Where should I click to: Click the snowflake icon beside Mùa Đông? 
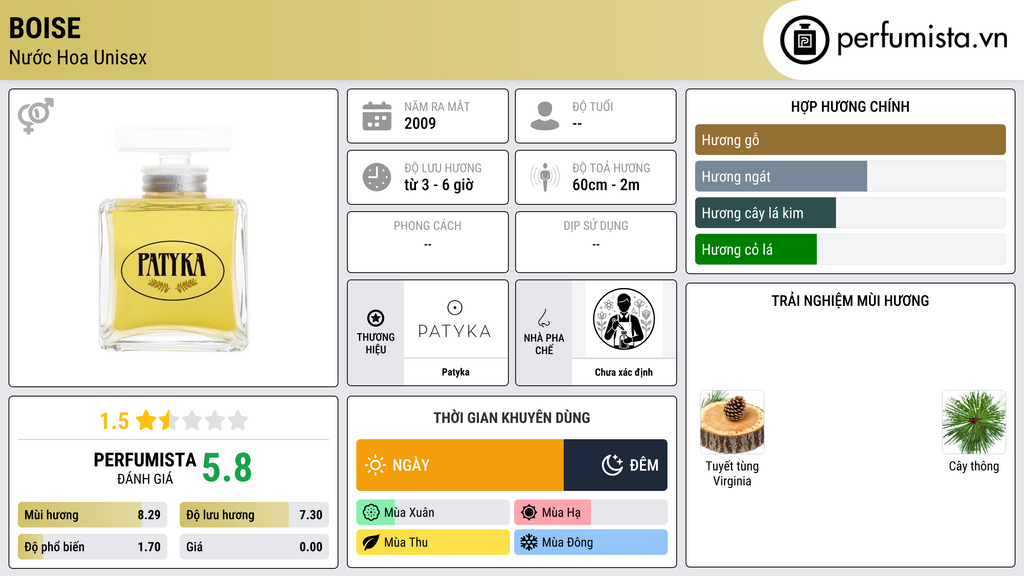coord(529,542)
